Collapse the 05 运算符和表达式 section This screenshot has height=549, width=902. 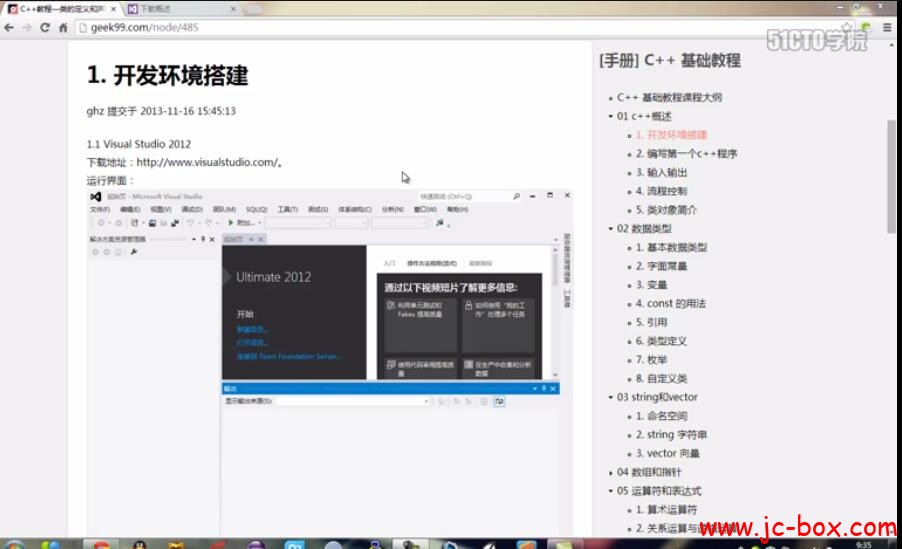pyautogui.click(x=610, y=491)
